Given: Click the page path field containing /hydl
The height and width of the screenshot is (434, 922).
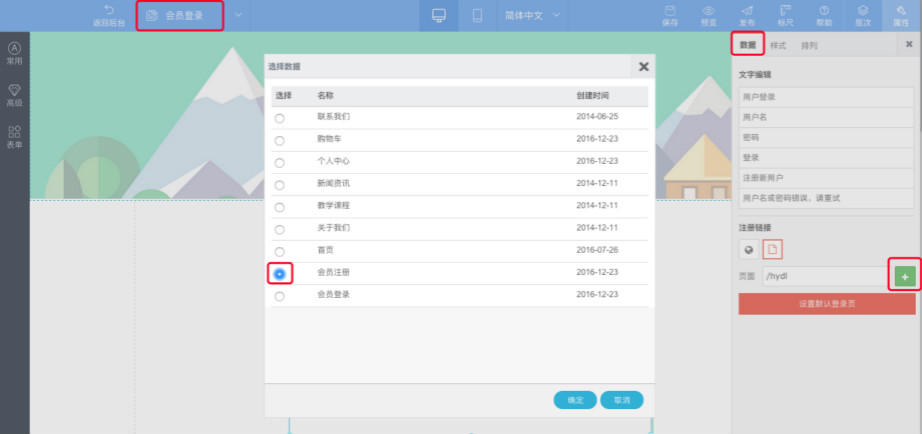Looking at the screenshot, I should 822,276.
